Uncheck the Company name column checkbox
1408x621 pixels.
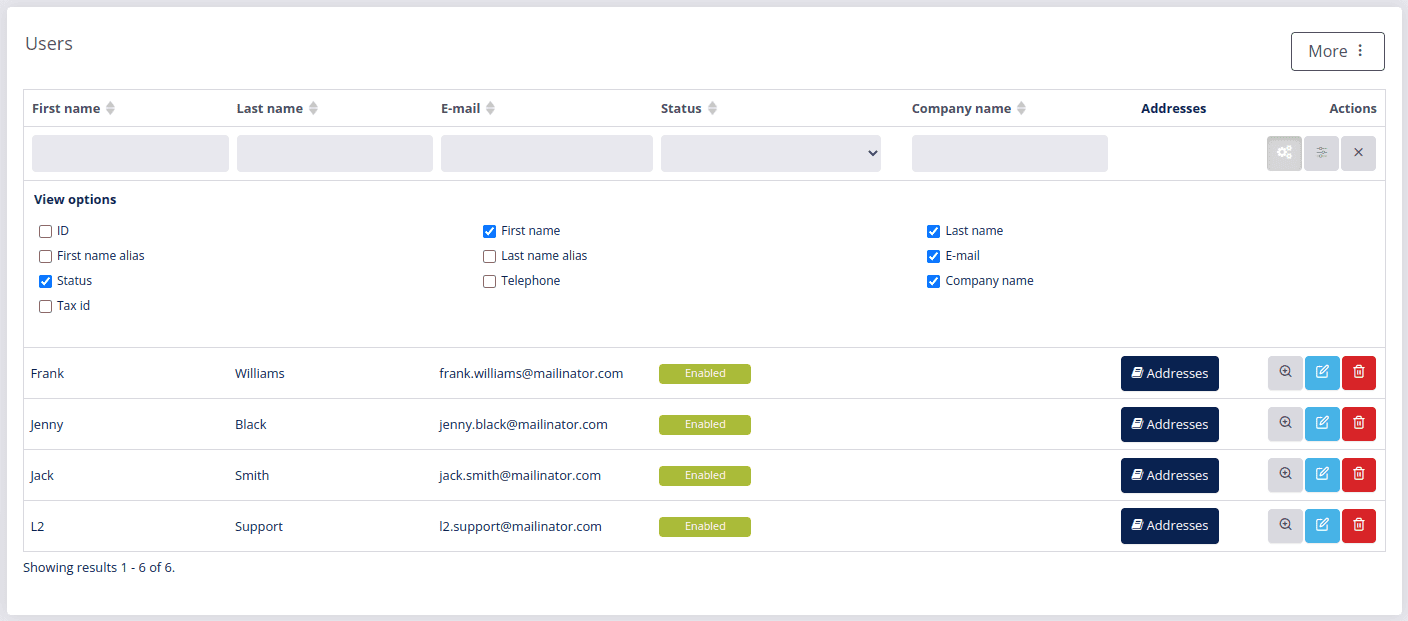click(933, 281)
